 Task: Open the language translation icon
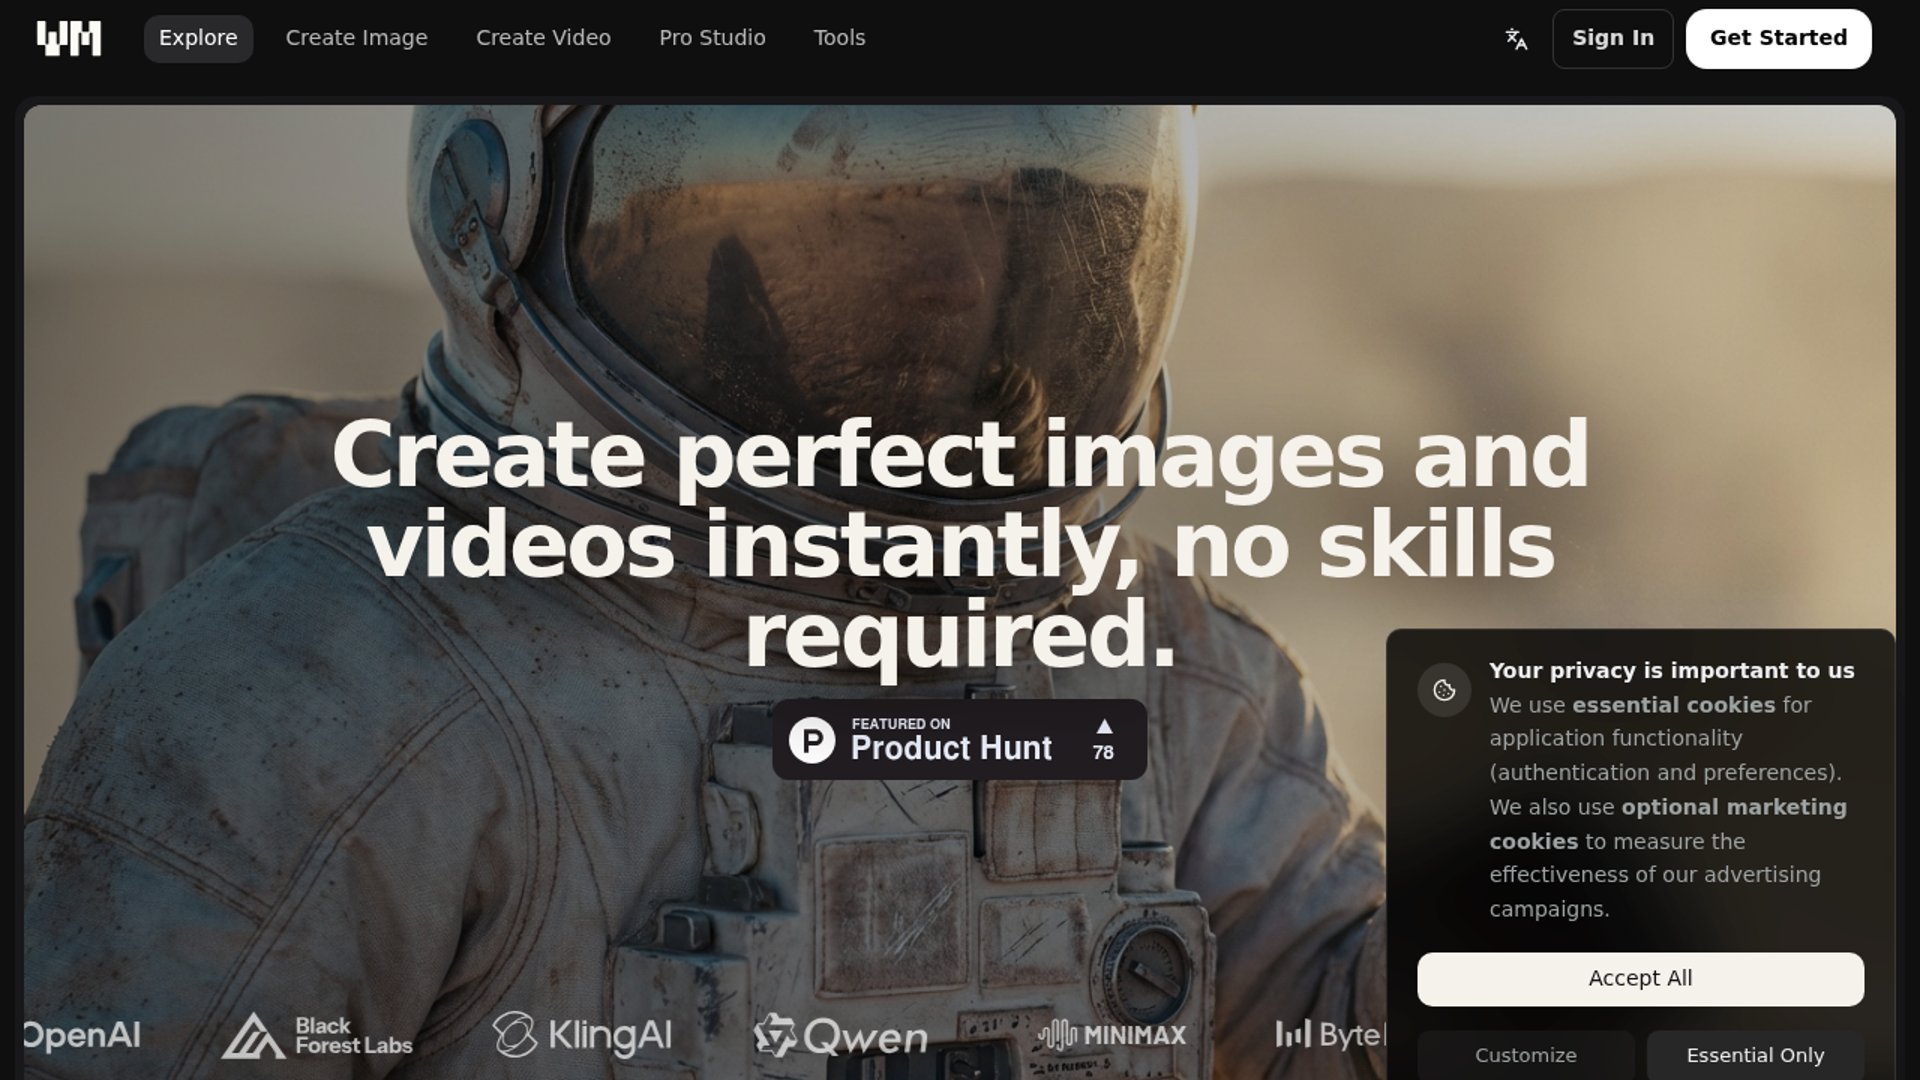pos(1516,39)
